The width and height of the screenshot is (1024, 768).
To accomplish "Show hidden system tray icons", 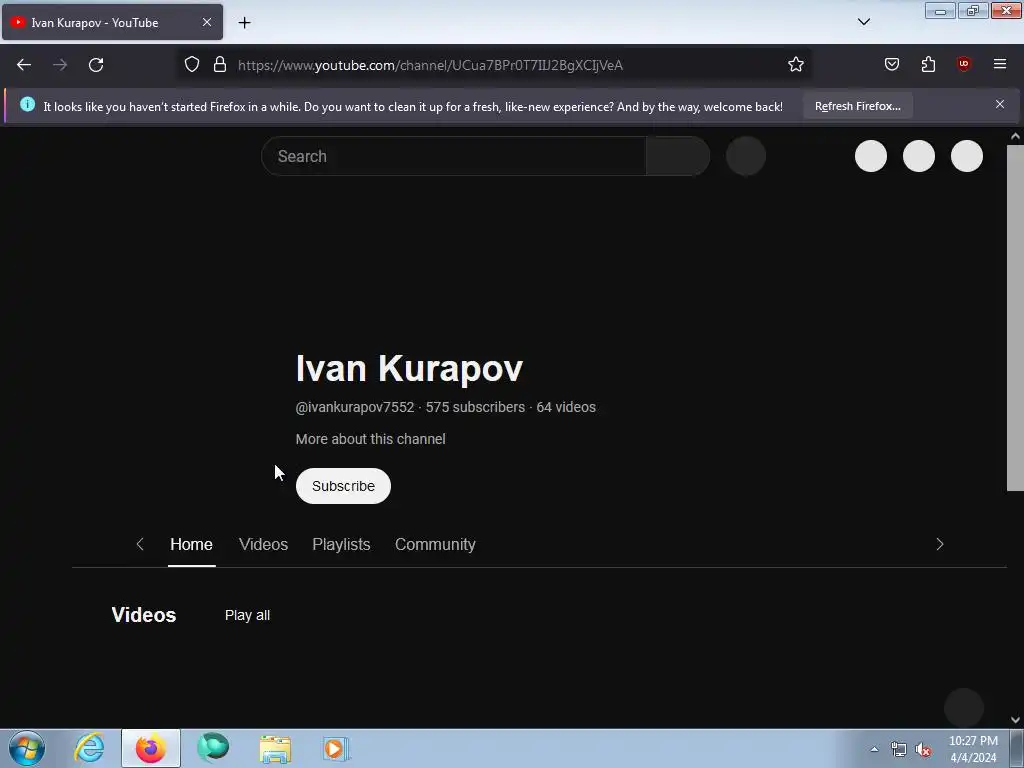I will (x=874, y=749).
